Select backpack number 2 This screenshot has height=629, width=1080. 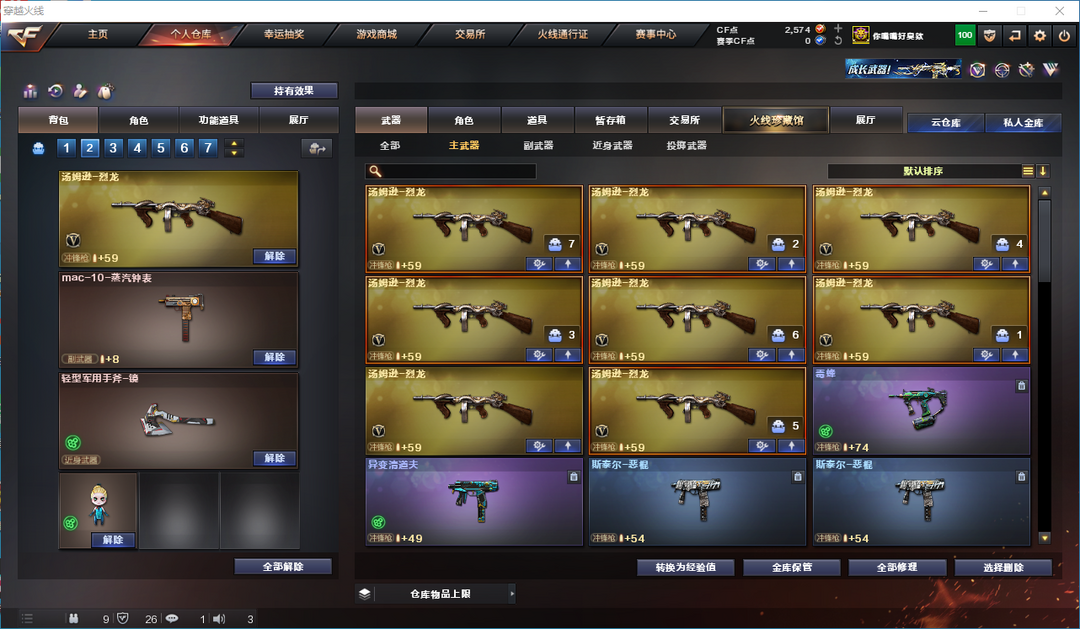[x=90, y=147]
